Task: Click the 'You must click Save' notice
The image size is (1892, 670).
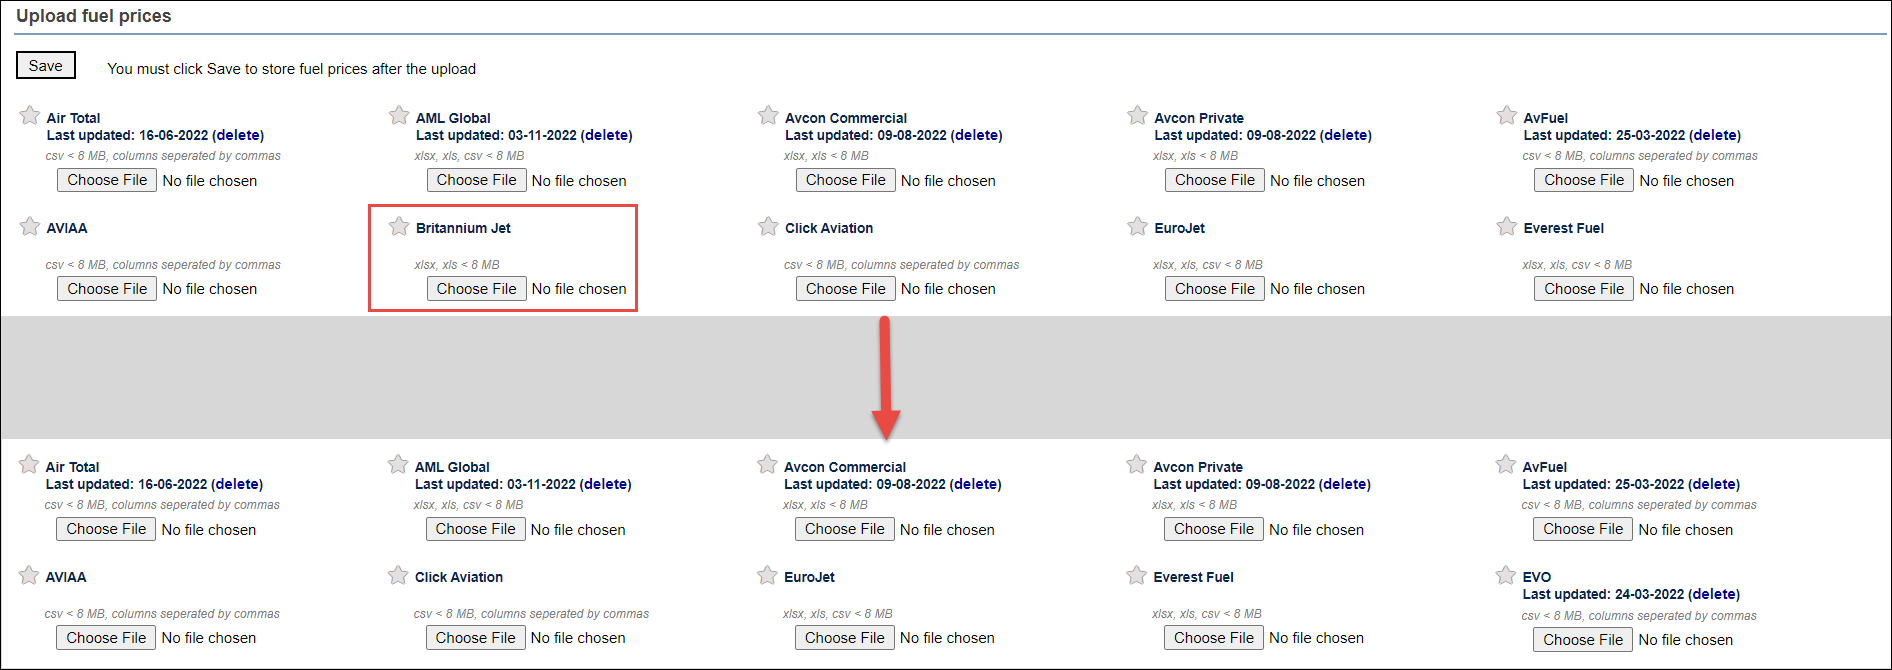Action: (x=291, y=69)
